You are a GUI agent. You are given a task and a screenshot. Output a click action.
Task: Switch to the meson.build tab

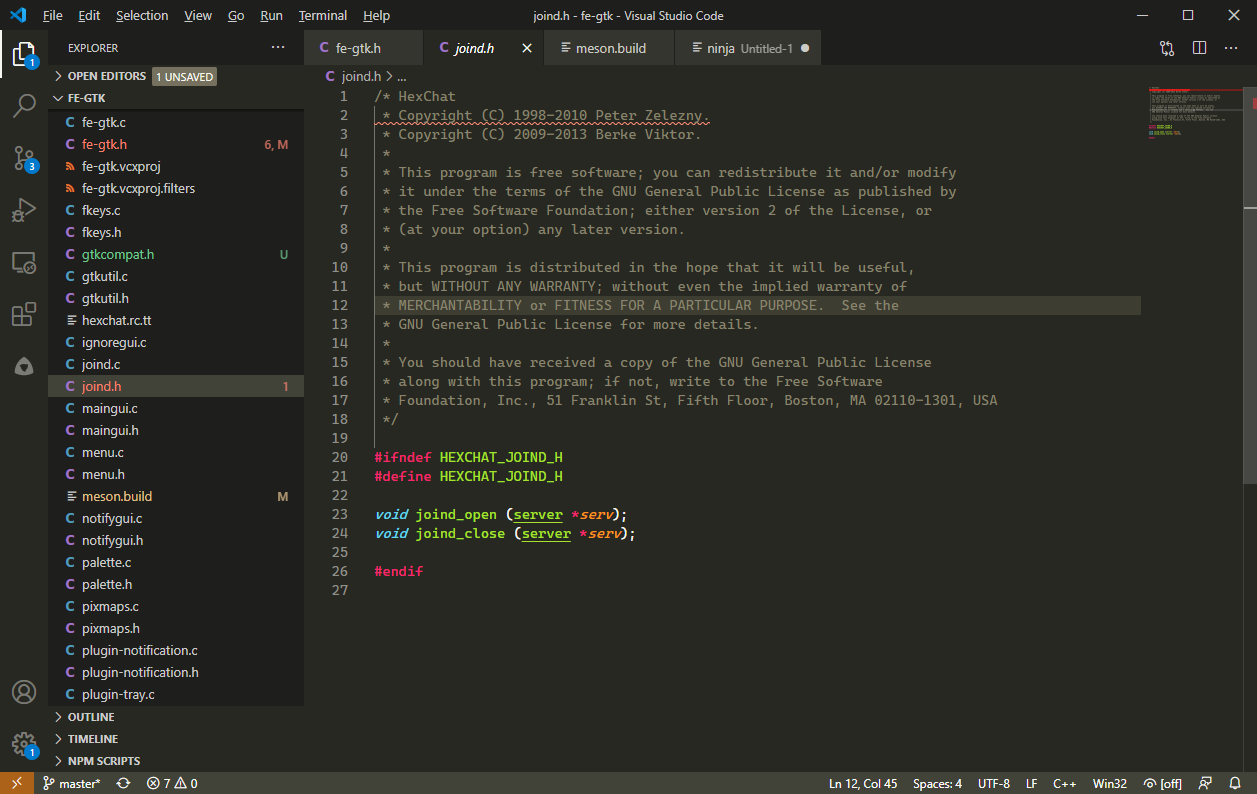(610, 48)
